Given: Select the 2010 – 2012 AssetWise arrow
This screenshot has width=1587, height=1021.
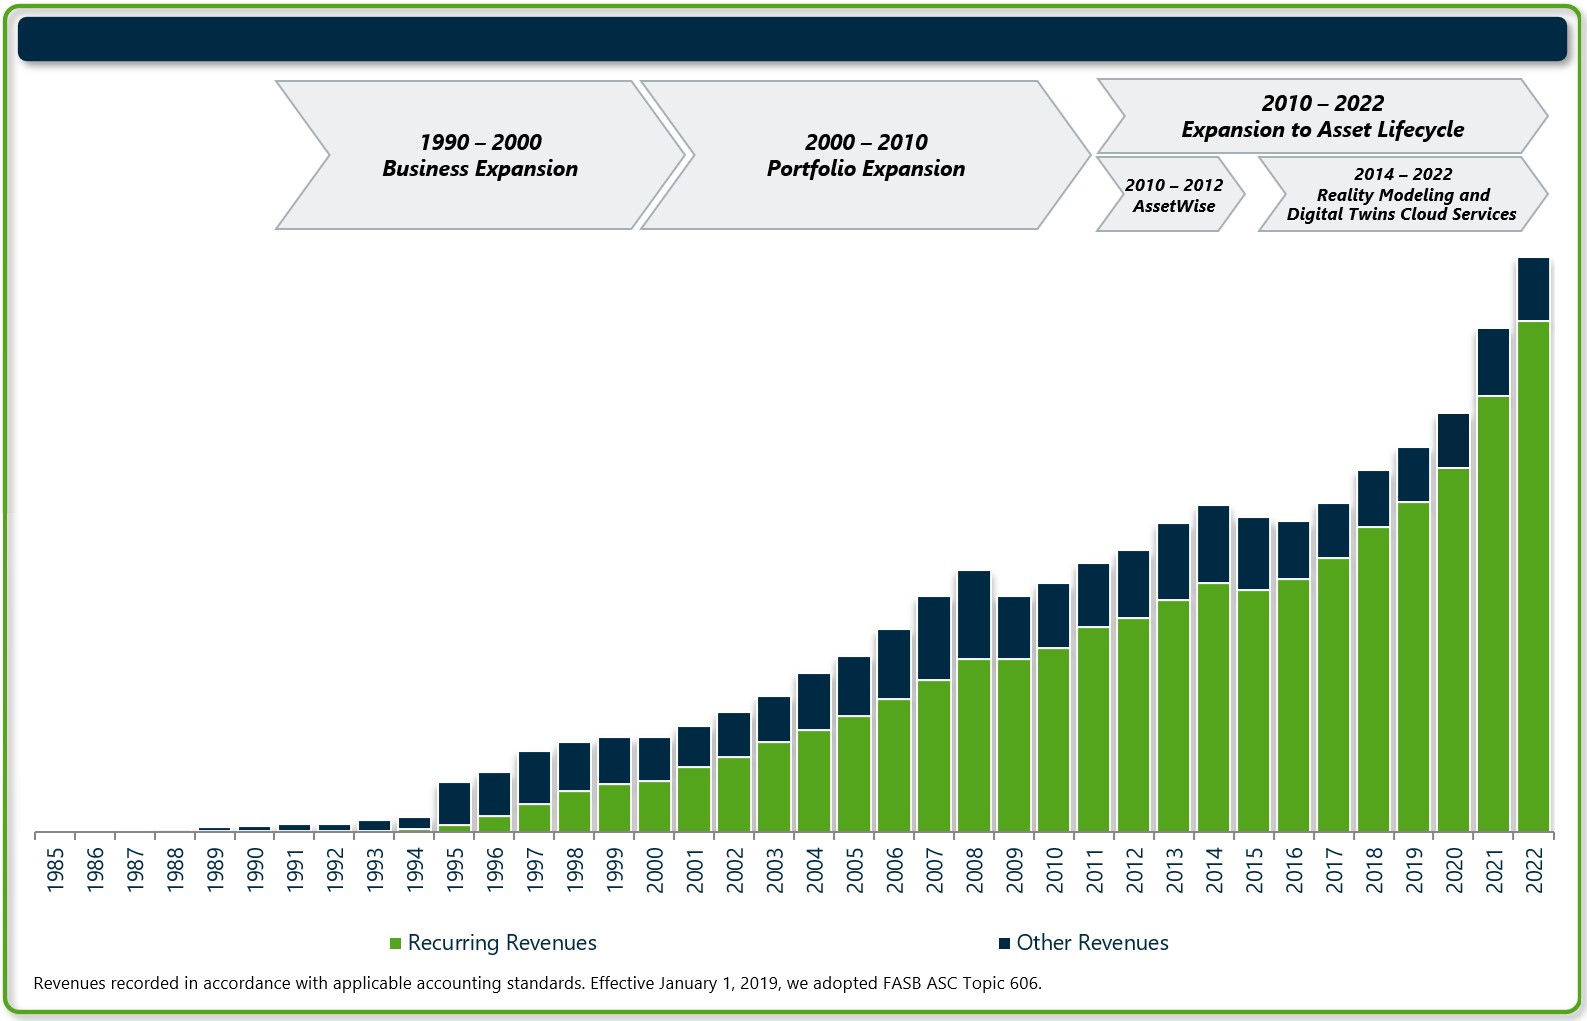Looking at the screenshot, I should [1172, 195].
